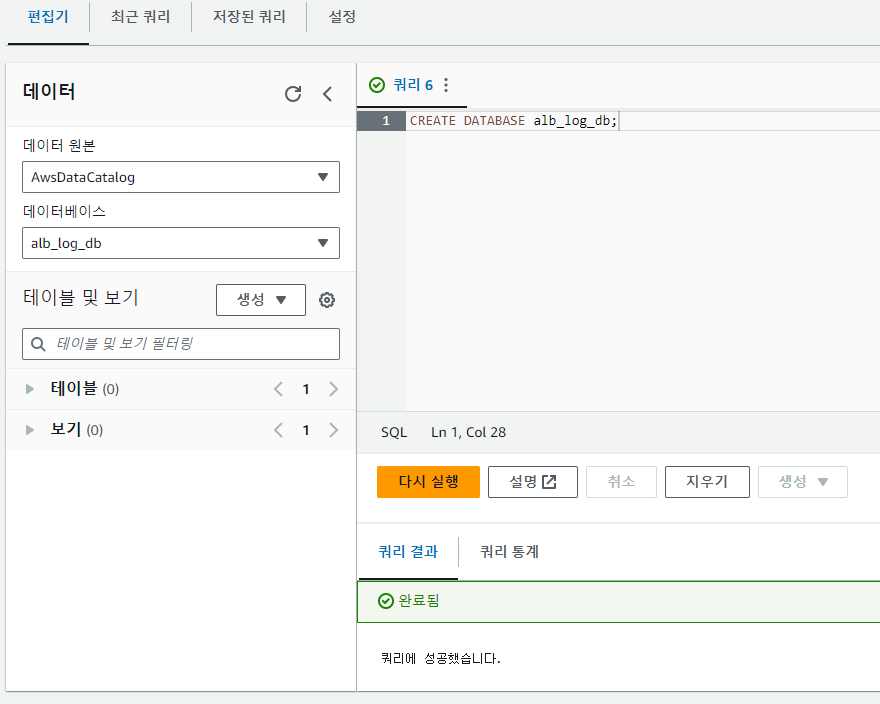
Task: Switch to the 최근 쿼리 tab
Action: point(140,18)
